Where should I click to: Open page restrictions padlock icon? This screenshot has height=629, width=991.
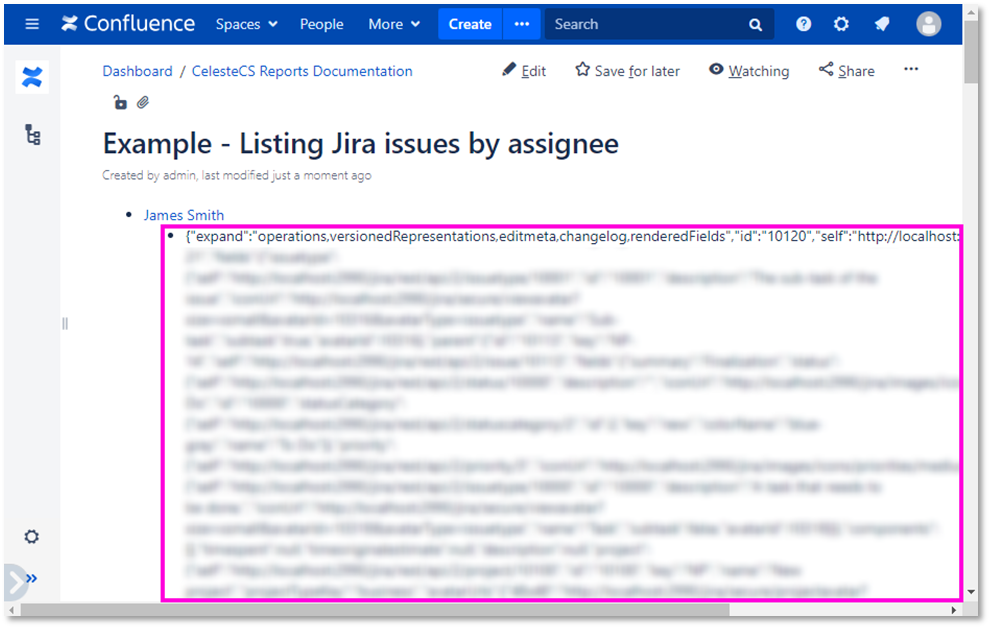pos(119,102)
